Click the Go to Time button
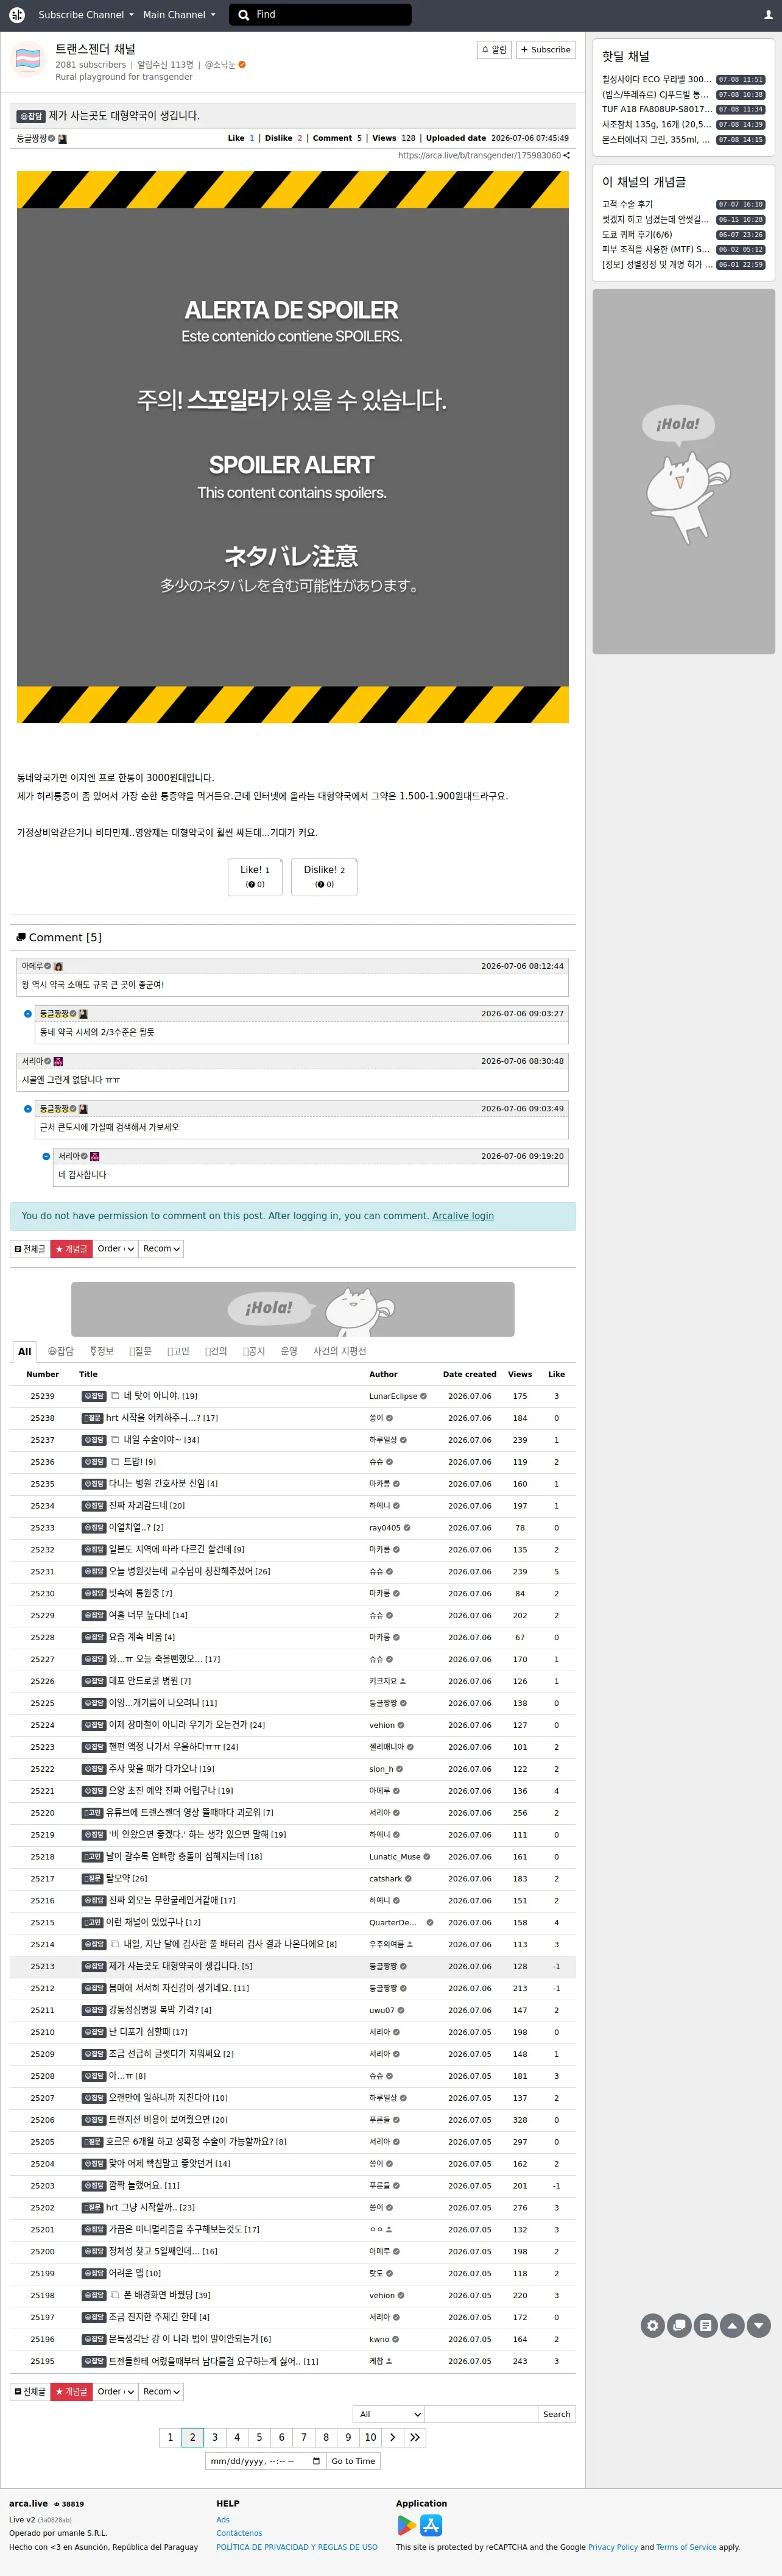This screenshot has width=782, height=2576. click(353, 2461)
